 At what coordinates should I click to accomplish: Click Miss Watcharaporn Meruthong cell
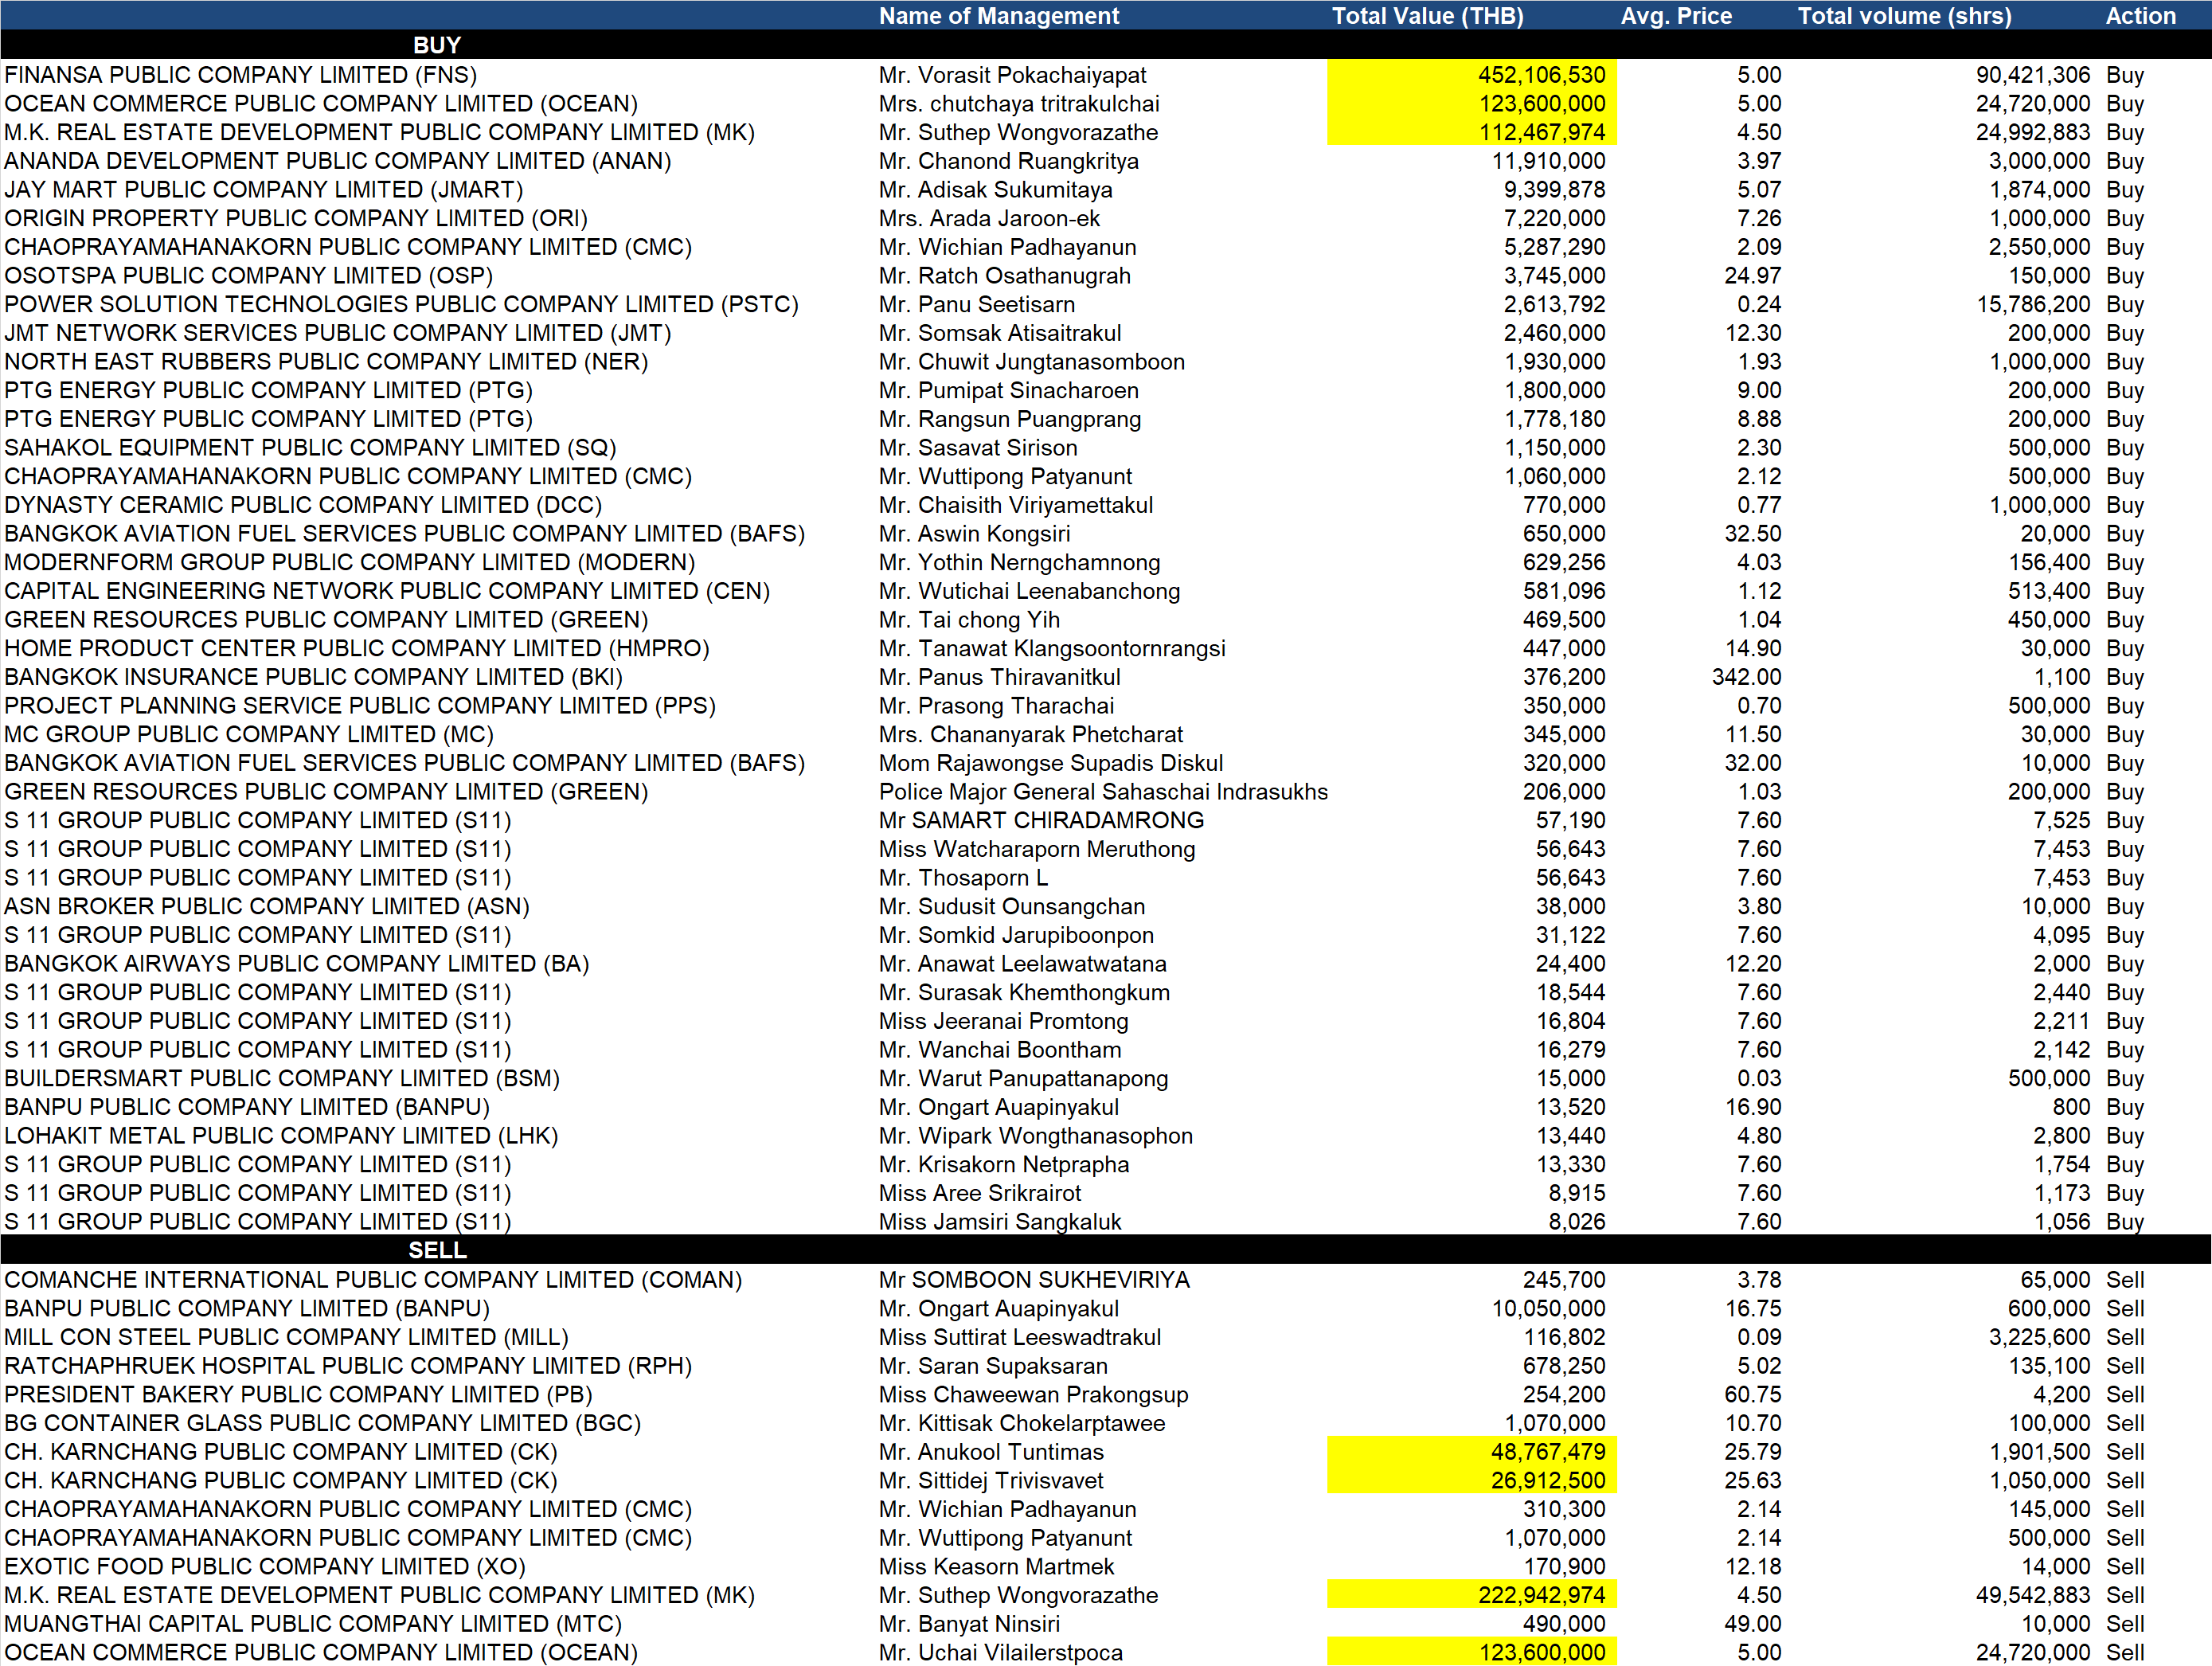click(1037, 849)
